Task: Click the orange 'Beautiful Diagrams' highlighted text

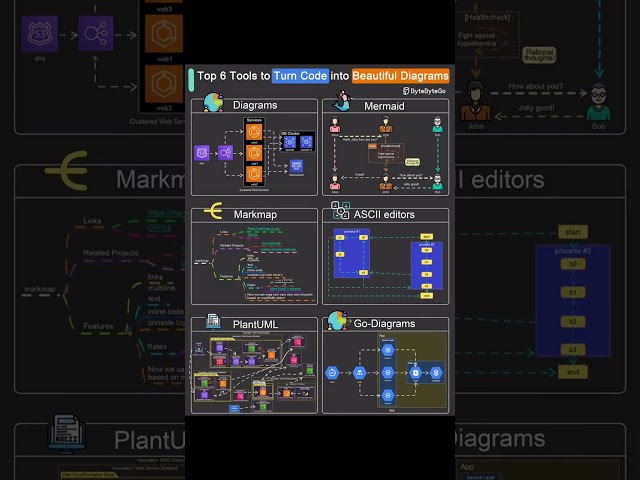Action: 400,76
